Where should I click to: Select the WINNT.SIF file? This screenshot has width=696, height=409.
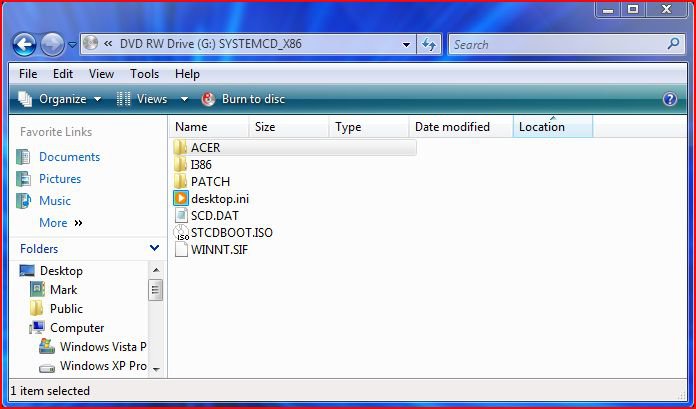point(211,250)
